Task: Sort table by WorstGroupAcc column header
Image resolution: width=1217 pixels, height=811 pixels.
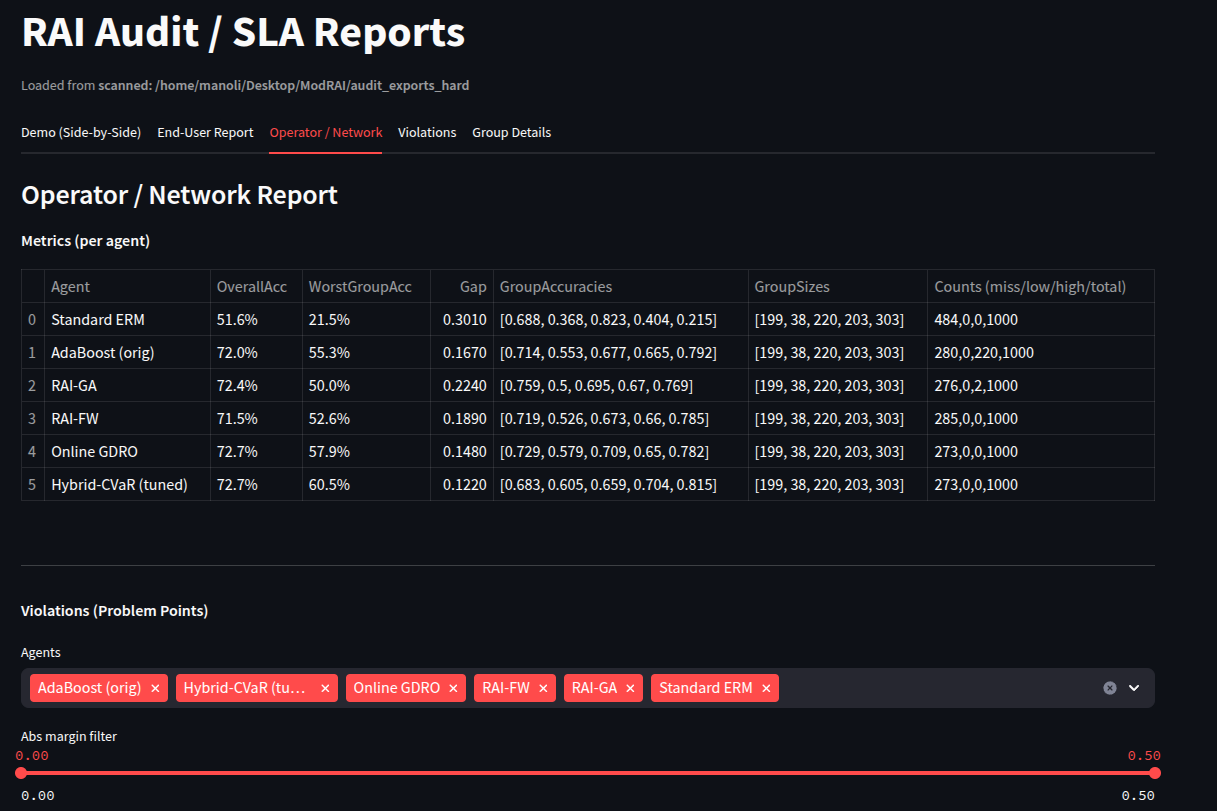Action: 360,287
